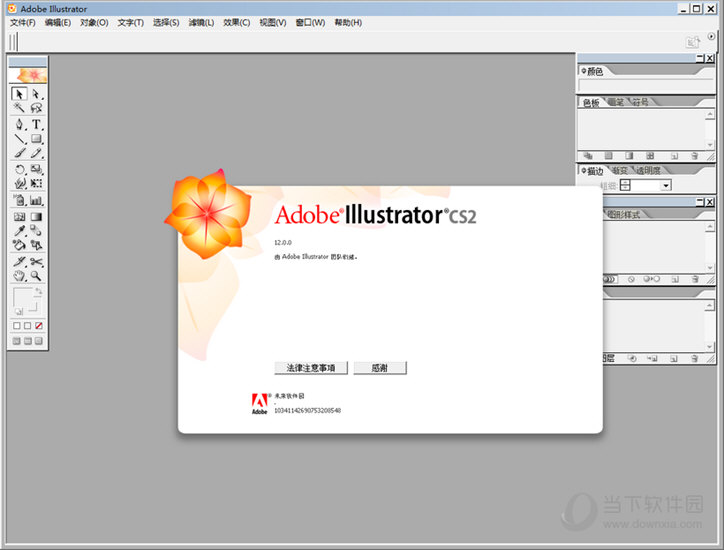
Task: Switch to the 色板 tab
Action: pos(591,103)
